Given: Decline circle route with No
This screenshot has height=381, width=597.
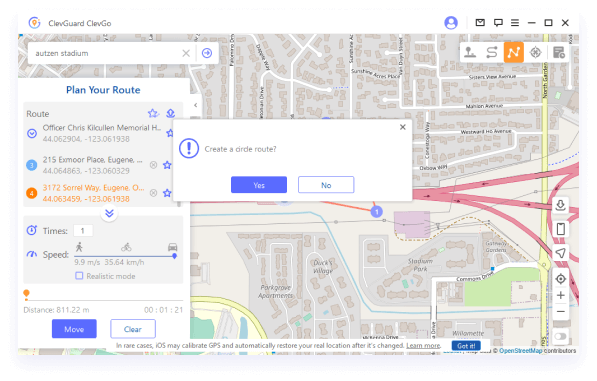Looking at the screenshot, I should tap(326, 185).
